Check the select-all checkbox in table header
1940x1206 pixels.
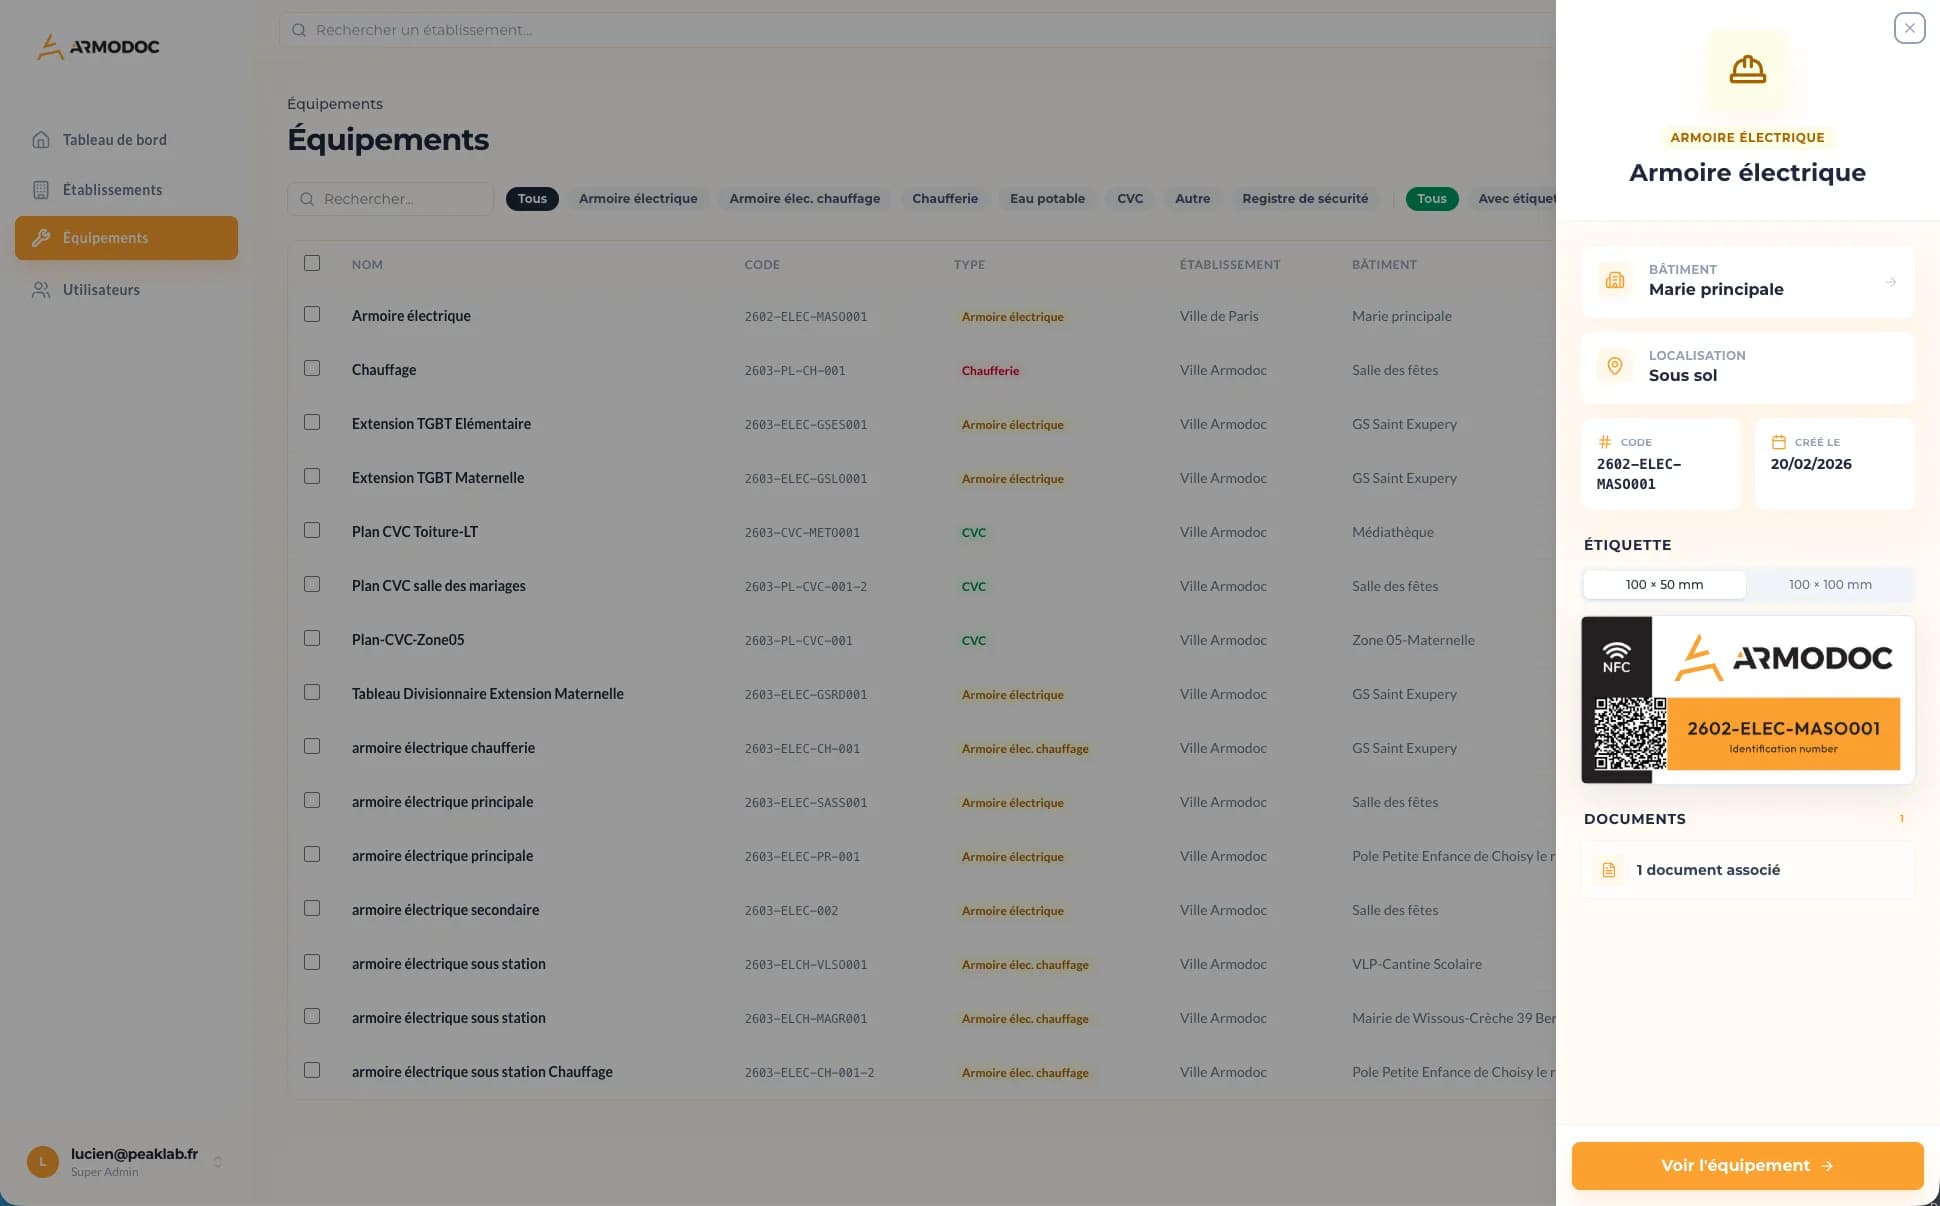click(x=312, y=263)
